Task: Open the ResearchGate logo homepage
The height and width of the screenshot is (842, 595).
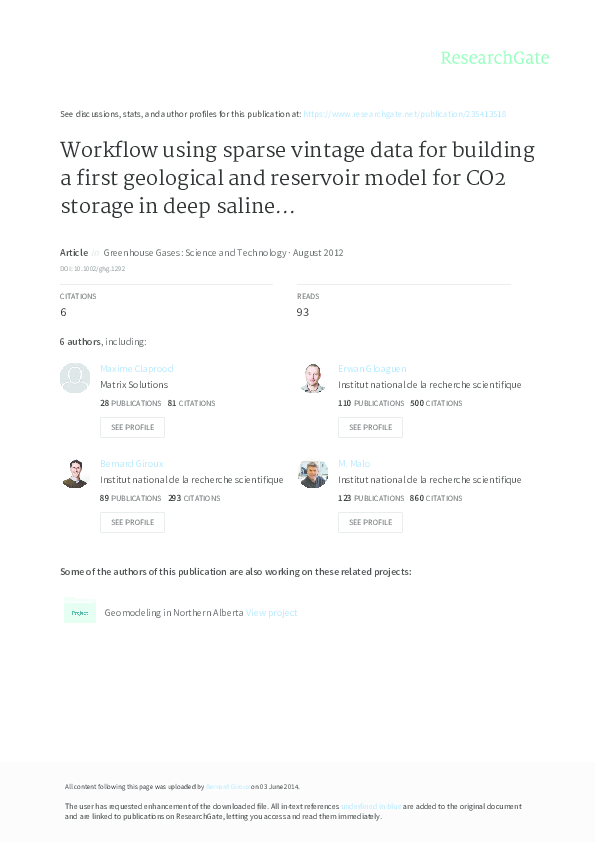Action: (x=496, y=59)
